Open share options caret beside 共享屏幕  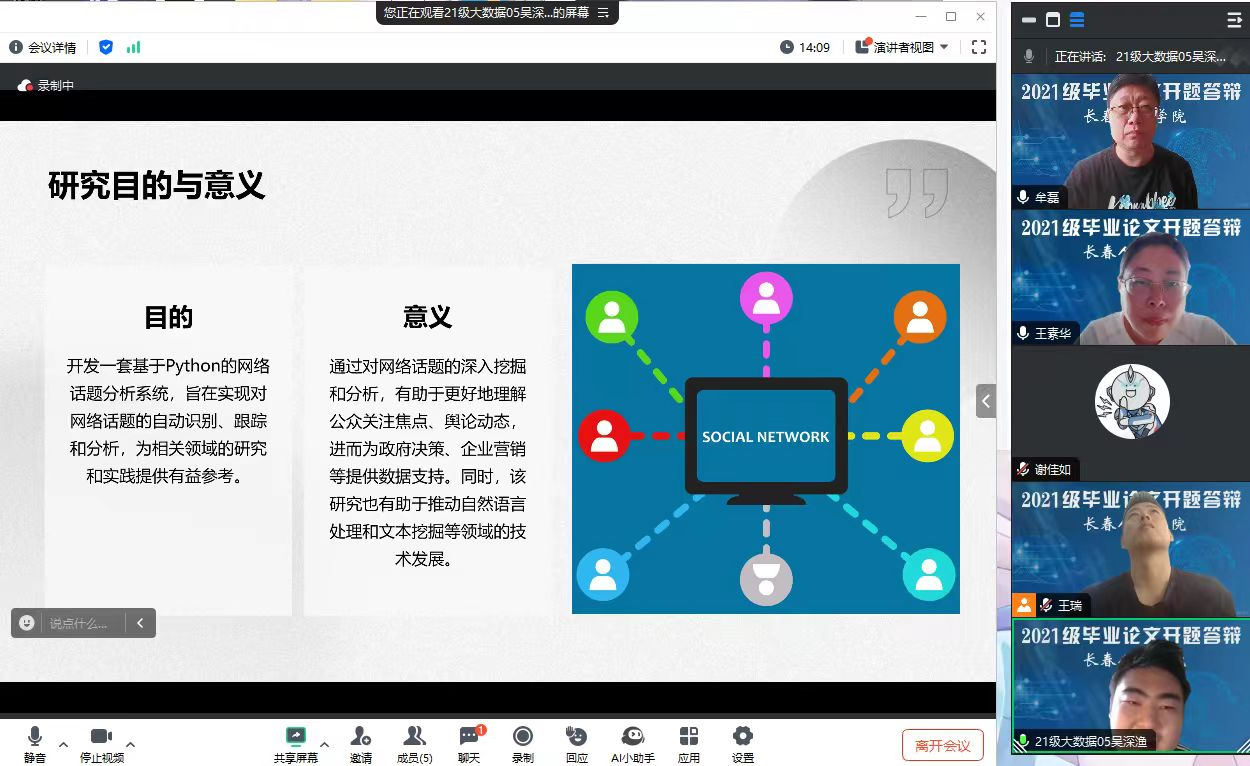pyautogui.click(x=324, y=745)
